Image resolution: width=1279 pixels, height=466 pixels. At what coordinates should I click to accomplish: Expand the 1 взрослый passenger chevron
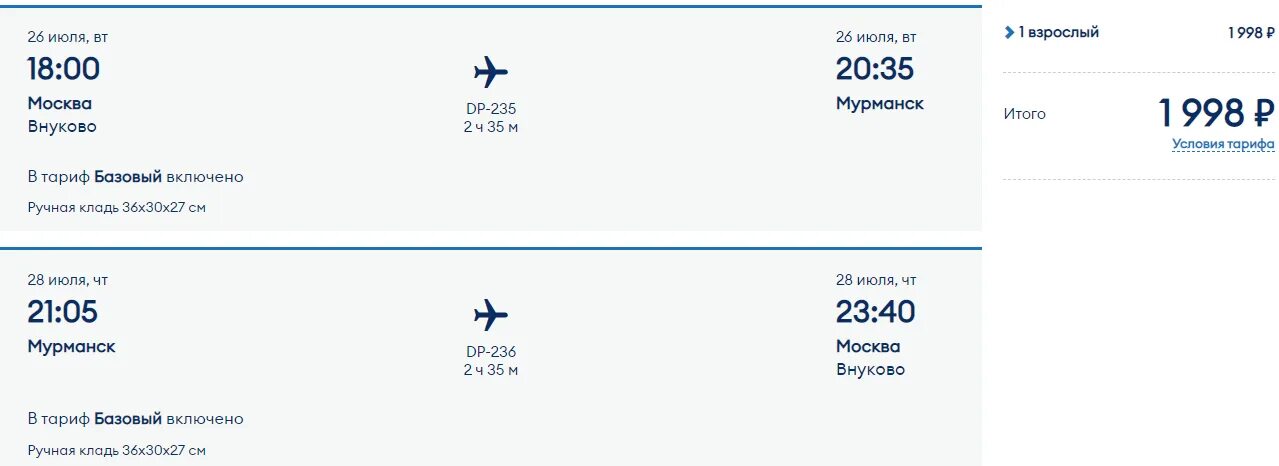coord(1009,33)
